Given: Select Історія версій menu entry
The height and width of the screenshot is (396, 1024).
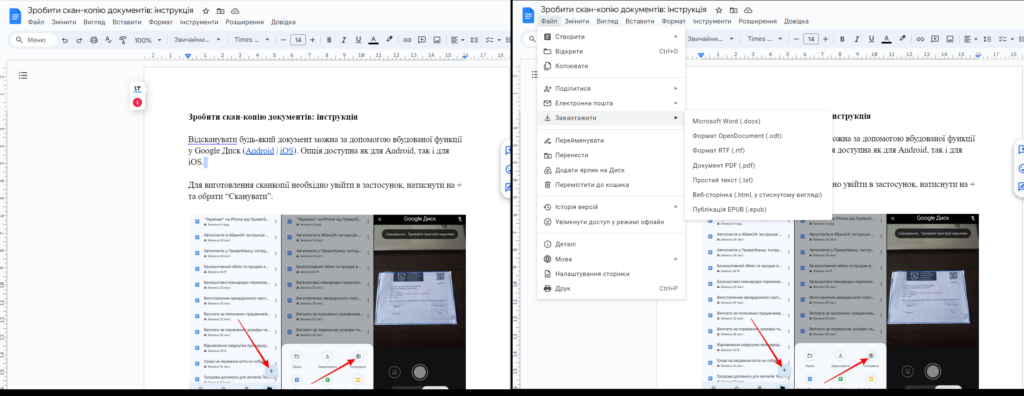Looking at the screenshot, I should pos(611,206).
